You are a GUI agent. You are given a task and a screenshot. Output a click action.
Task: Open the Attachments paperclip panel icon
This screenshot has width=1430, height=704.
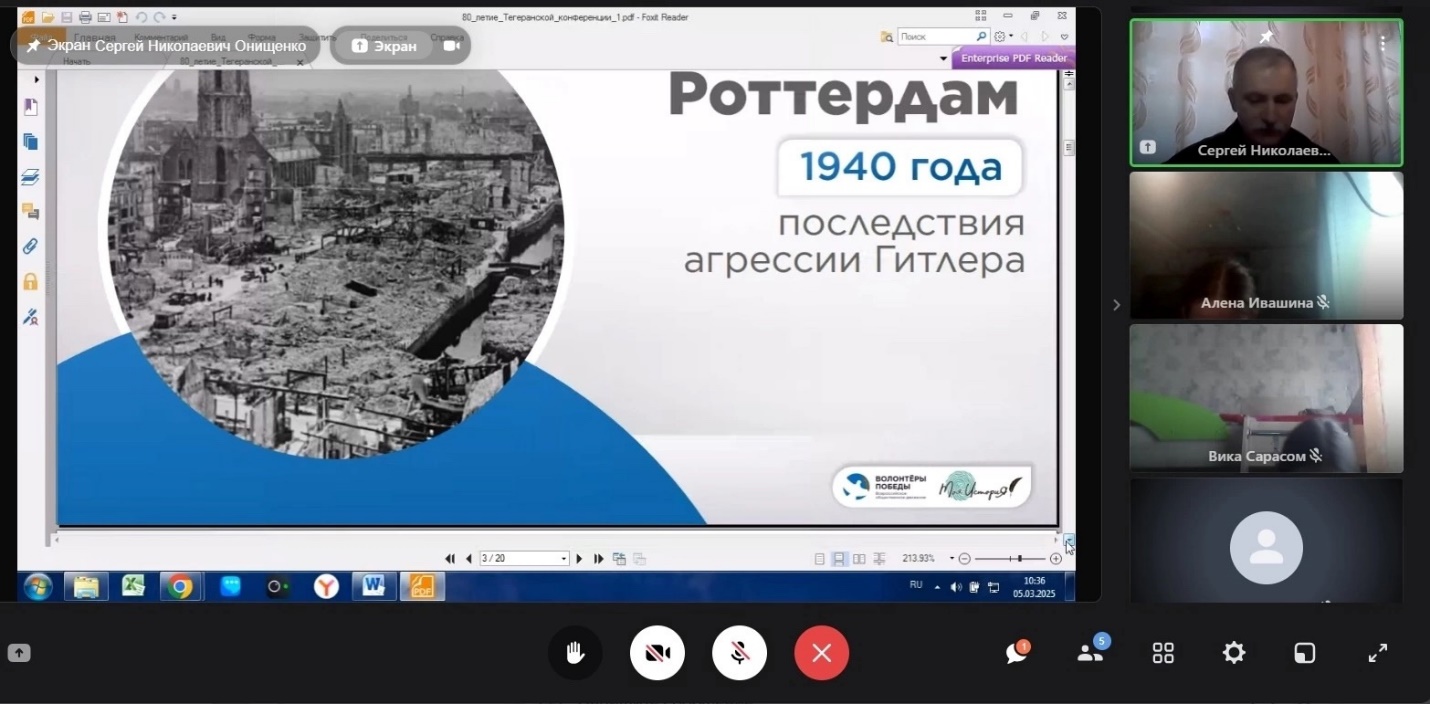click(x=31, y=246)
